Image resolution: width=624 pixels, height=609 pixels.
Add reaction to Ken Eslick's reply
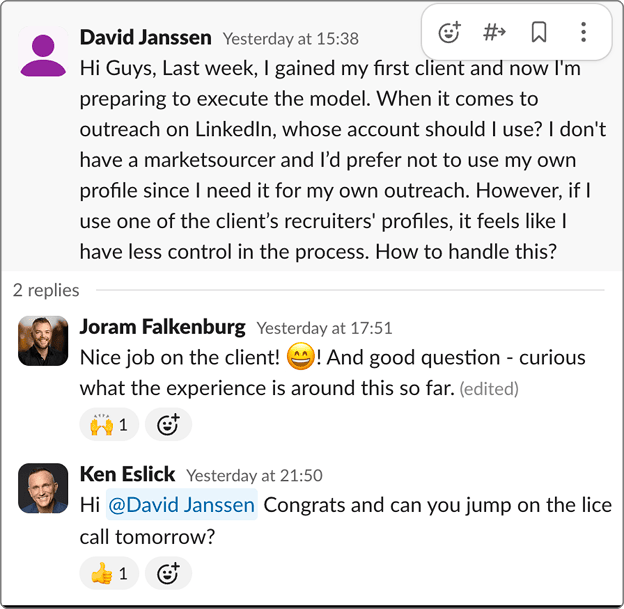168,573
